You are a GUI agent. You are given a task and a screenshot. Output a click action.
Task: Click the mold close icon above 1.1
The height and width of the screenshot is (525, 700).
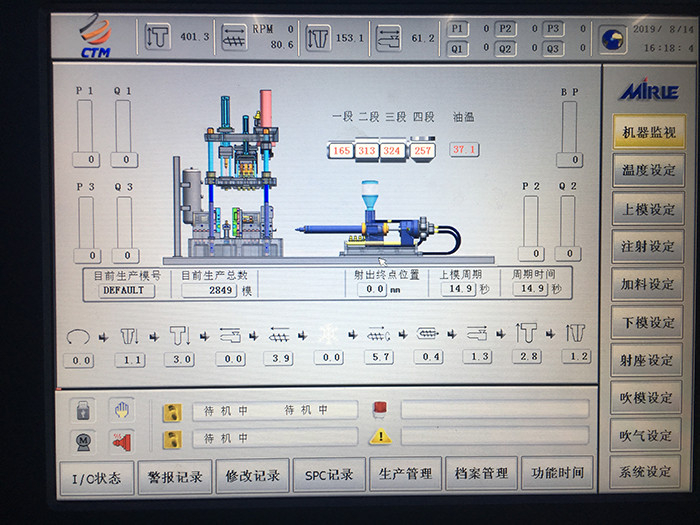[x=130, y=336]
